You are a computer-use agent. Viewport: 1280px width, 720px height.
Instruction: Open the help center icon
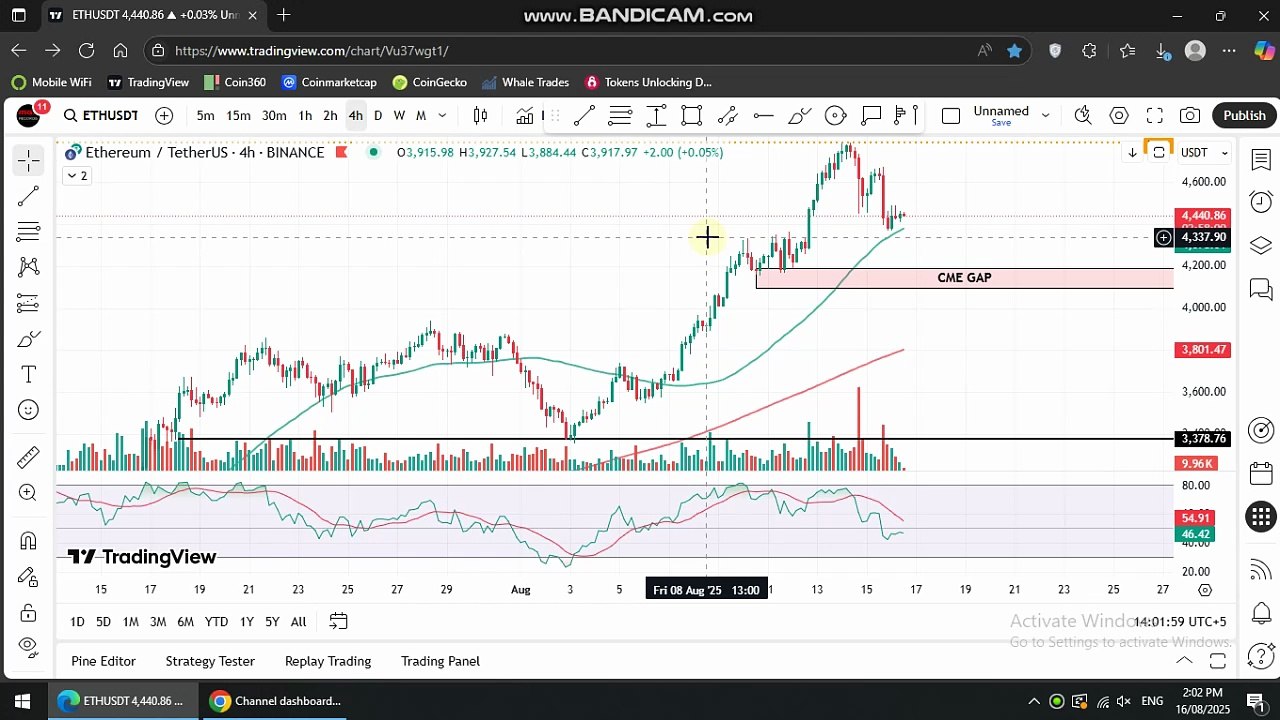(x=1261, y=656)
